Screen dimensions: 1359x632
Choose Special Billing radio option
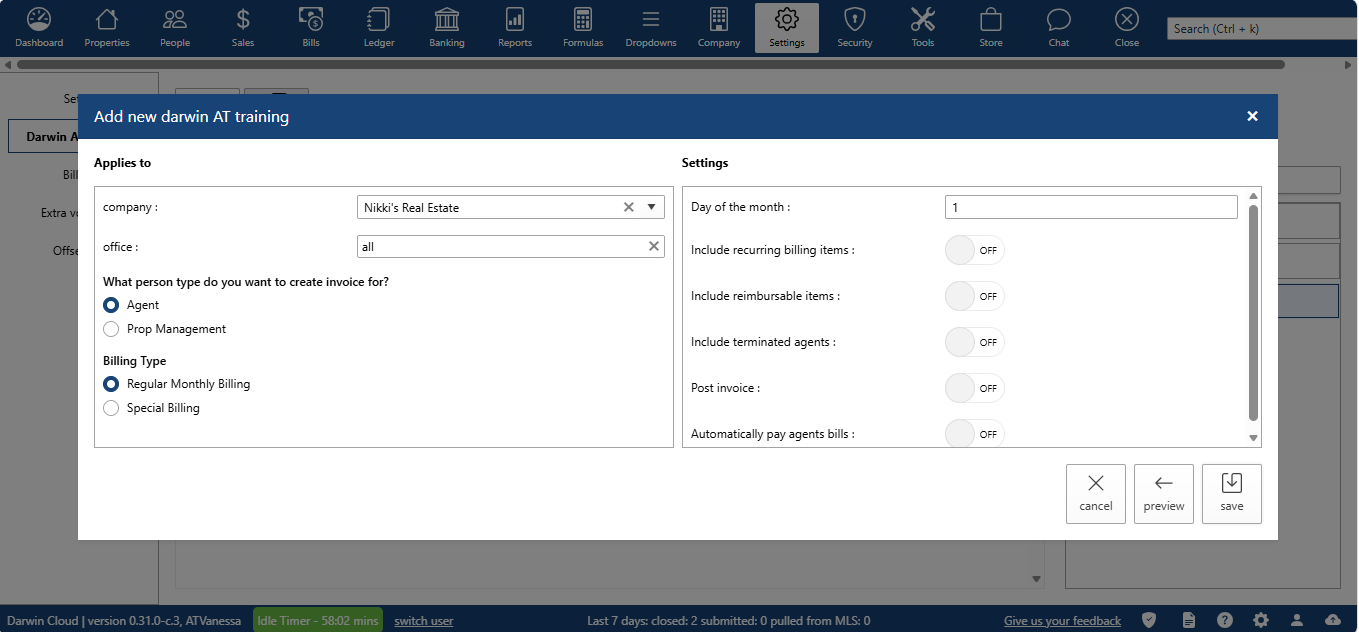(x=111, y=408)
